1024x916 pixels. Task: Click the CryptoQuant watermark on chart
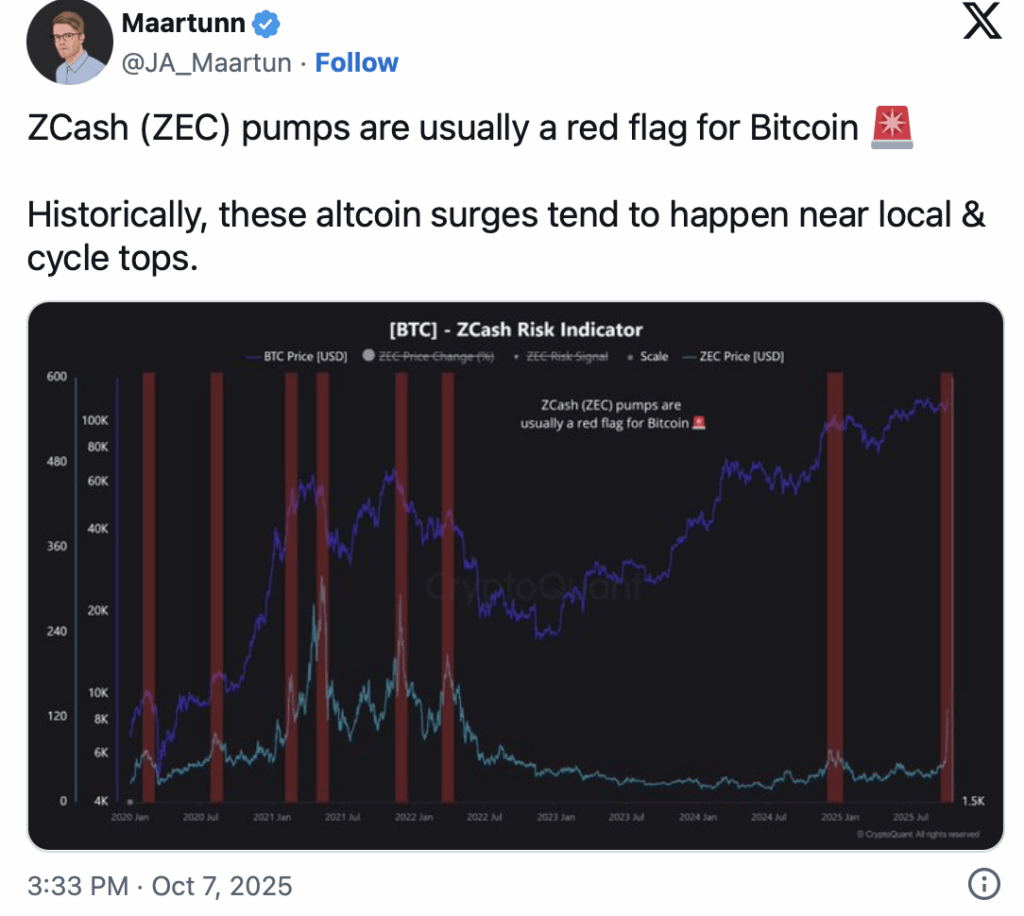coord(533,587)
